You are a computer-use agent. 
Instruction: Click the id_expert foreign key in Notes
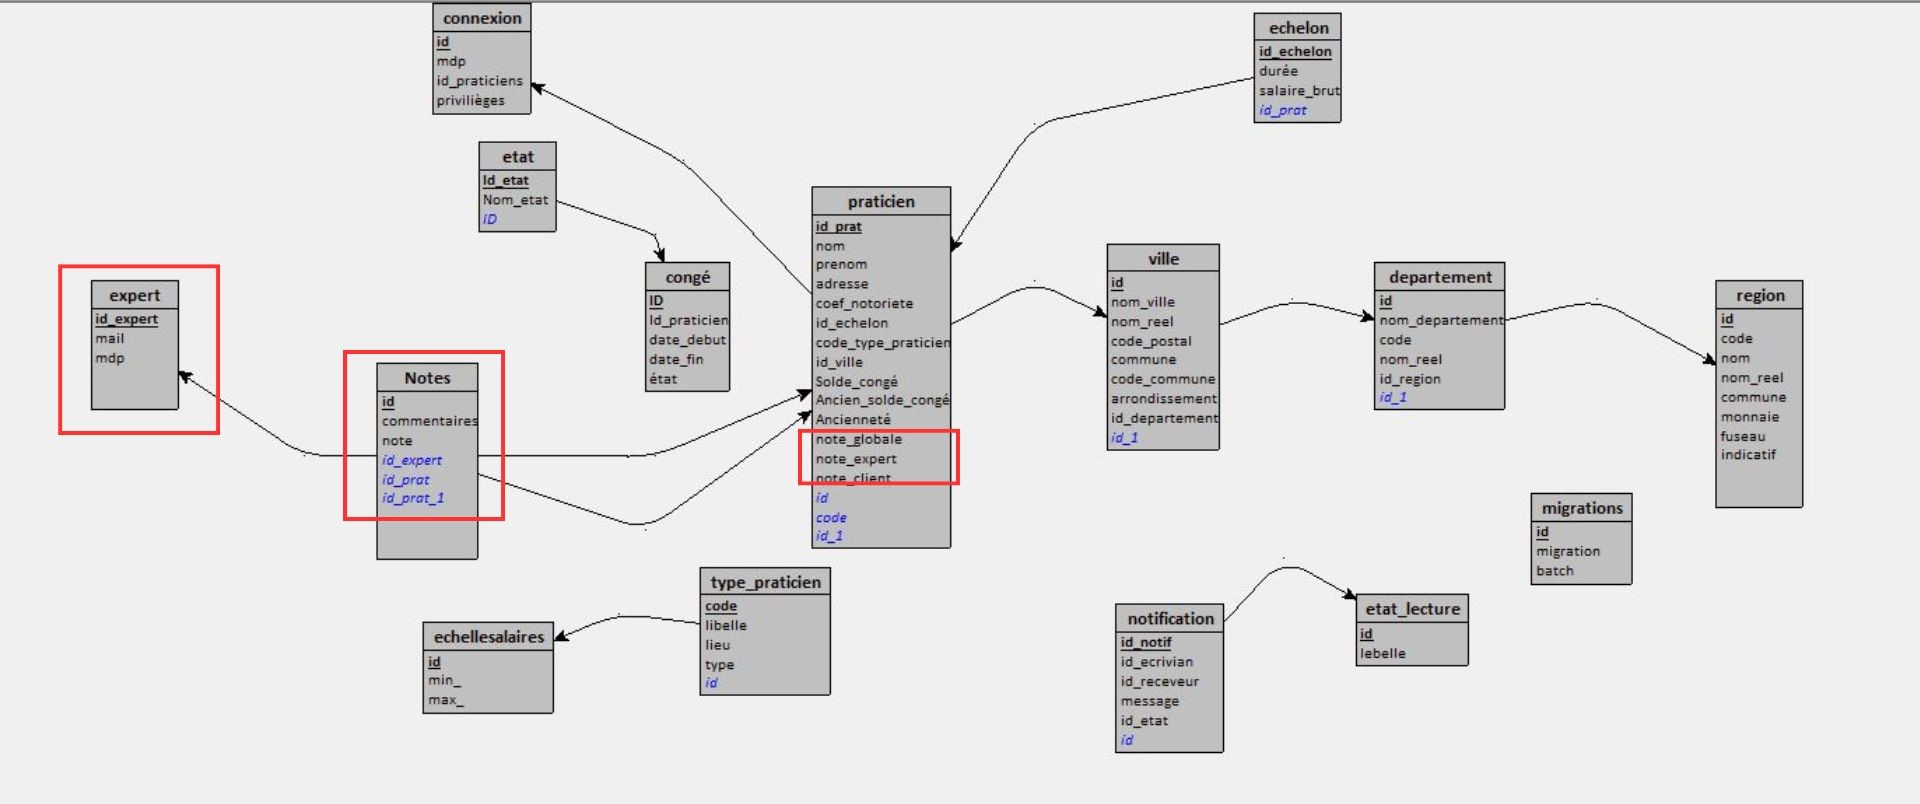[411, 460]
